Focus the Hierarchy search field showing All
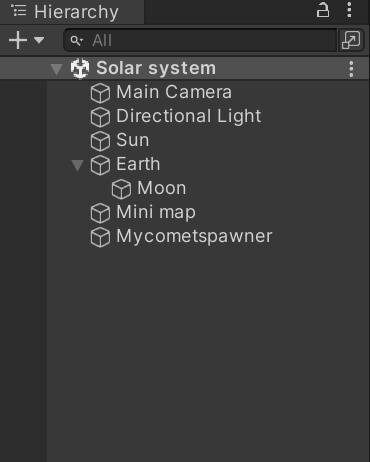This screenshot has width=370, height=462. click(200, 40)
